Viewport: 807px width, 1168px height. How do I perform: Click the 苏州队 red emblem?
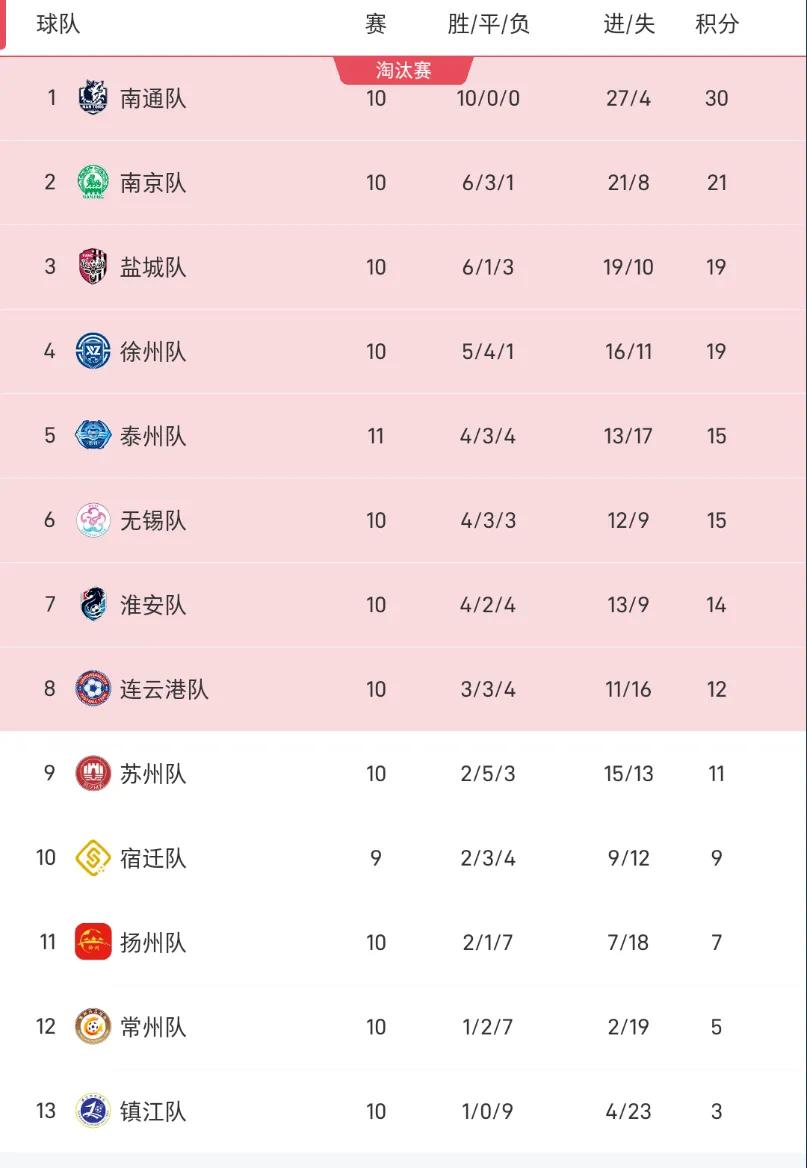click(93, 773)
